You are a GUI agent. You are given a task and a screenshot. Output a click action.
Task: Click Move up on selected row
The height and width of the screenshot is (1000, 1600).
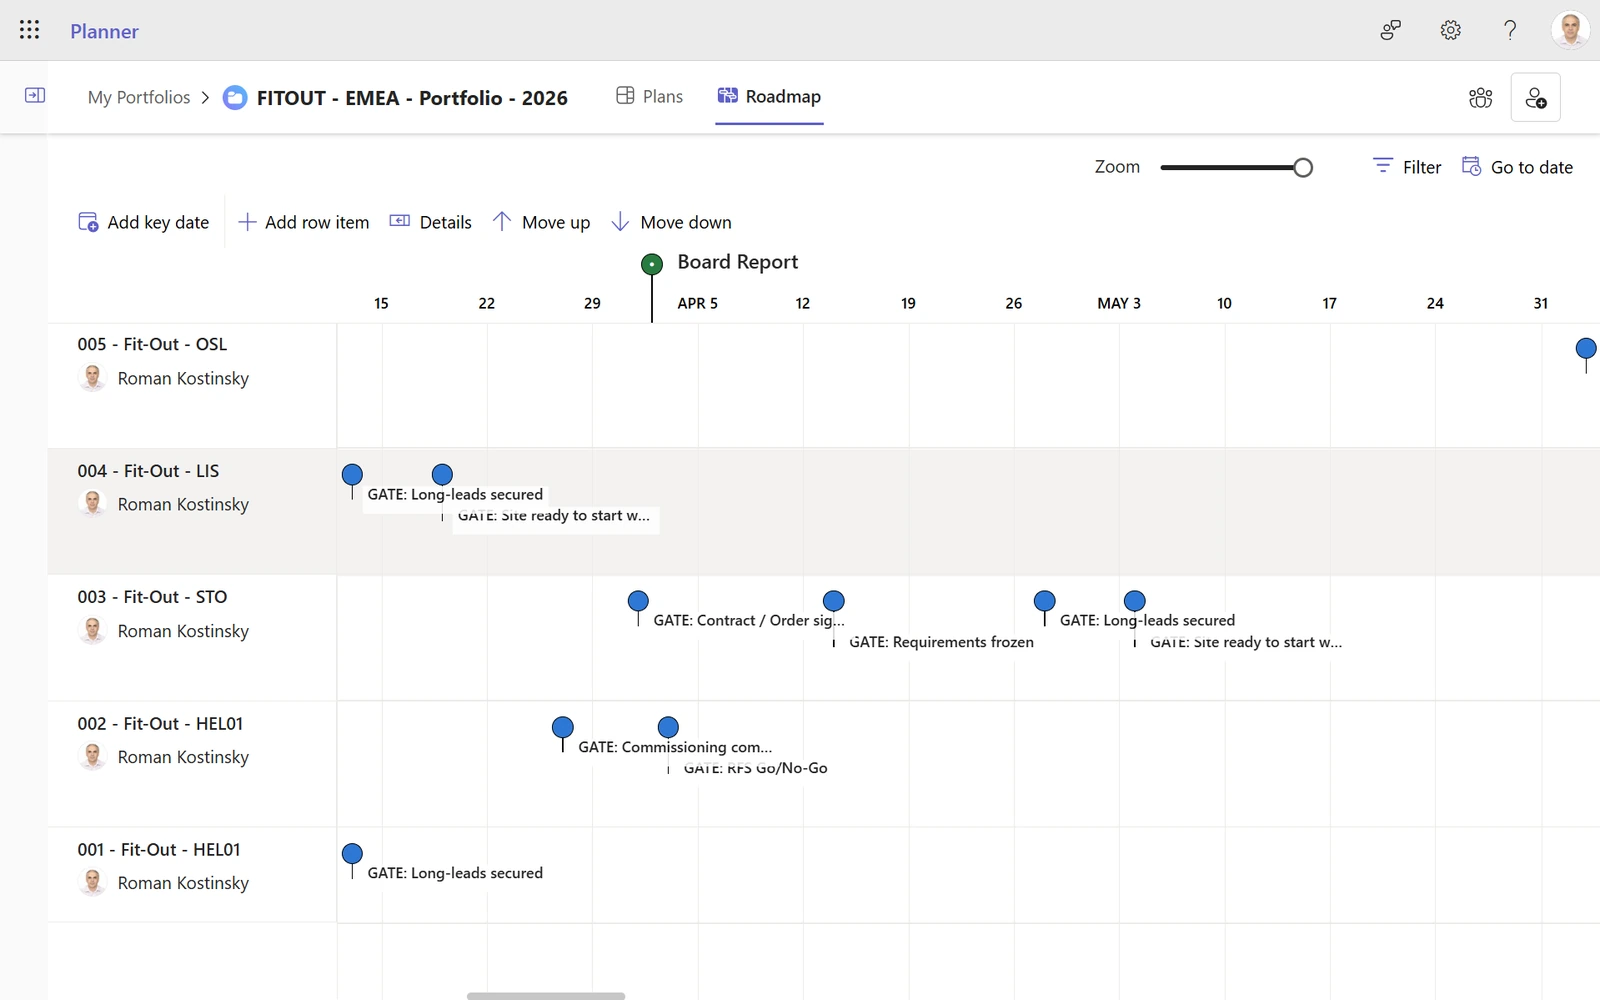(541, 222)
